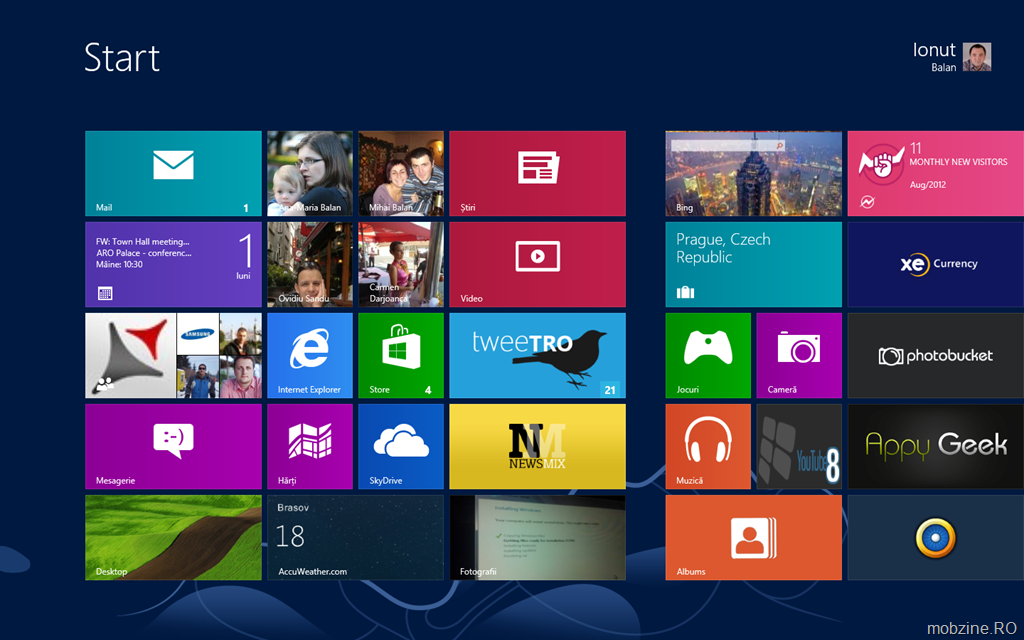The image size is (1024, 640).
Task: Launch the Appy Geek tile
Action: pos(936,447)
